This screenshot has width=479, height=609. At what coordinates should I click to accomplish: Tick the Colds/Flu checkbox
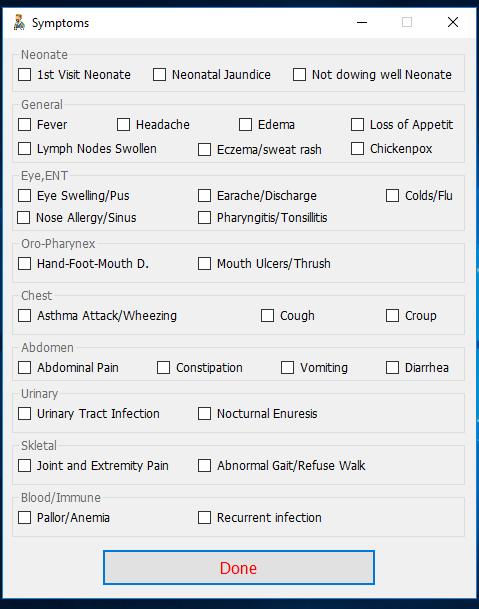pyautogui.click(x=392, y=196)
